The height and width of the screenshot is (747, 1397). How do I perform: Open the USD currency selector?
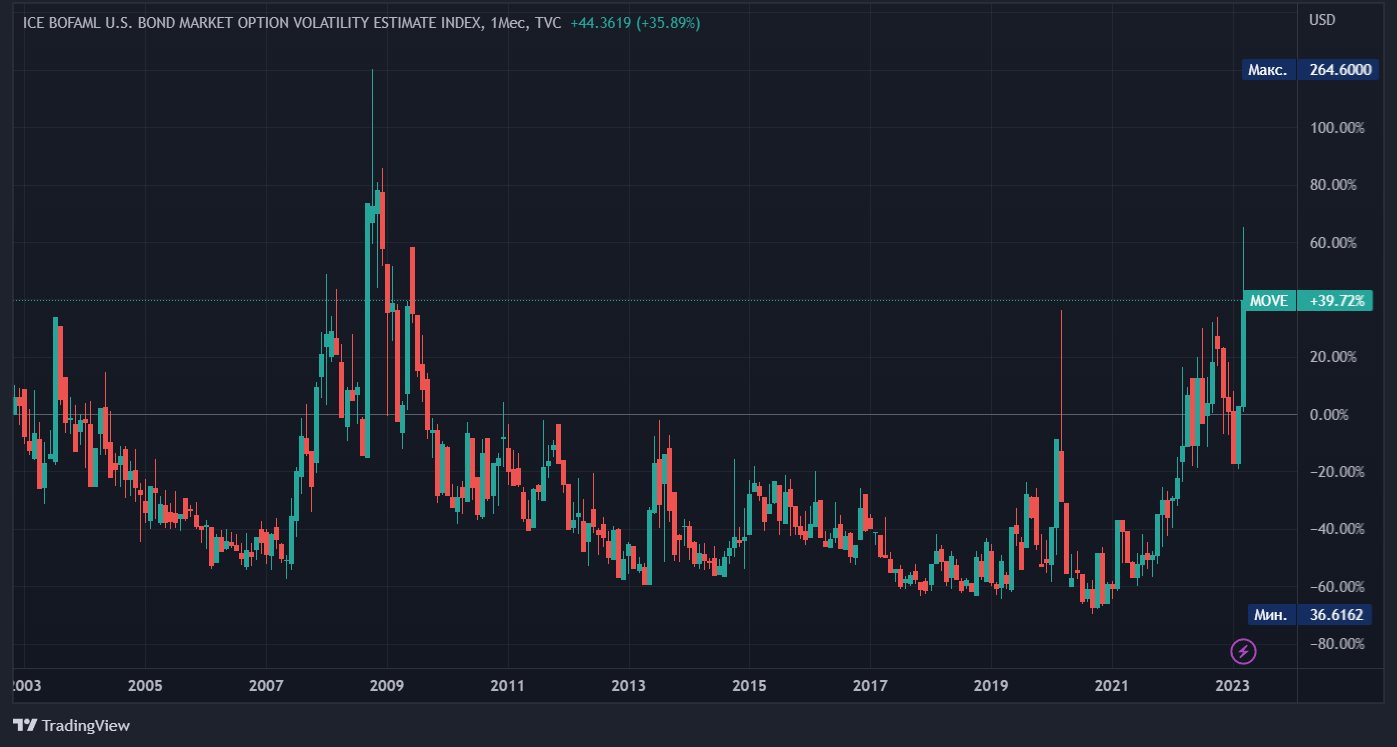(1322, 19)
